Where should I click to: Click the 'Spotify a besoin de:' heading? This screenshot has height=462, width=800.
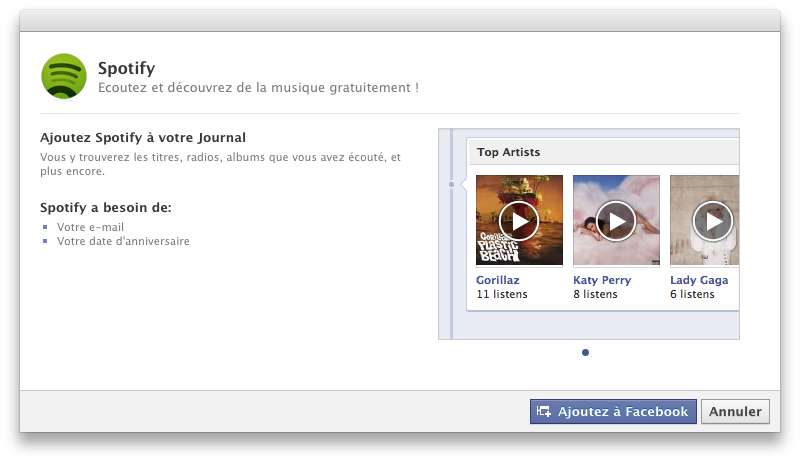(x=106, y=208)
